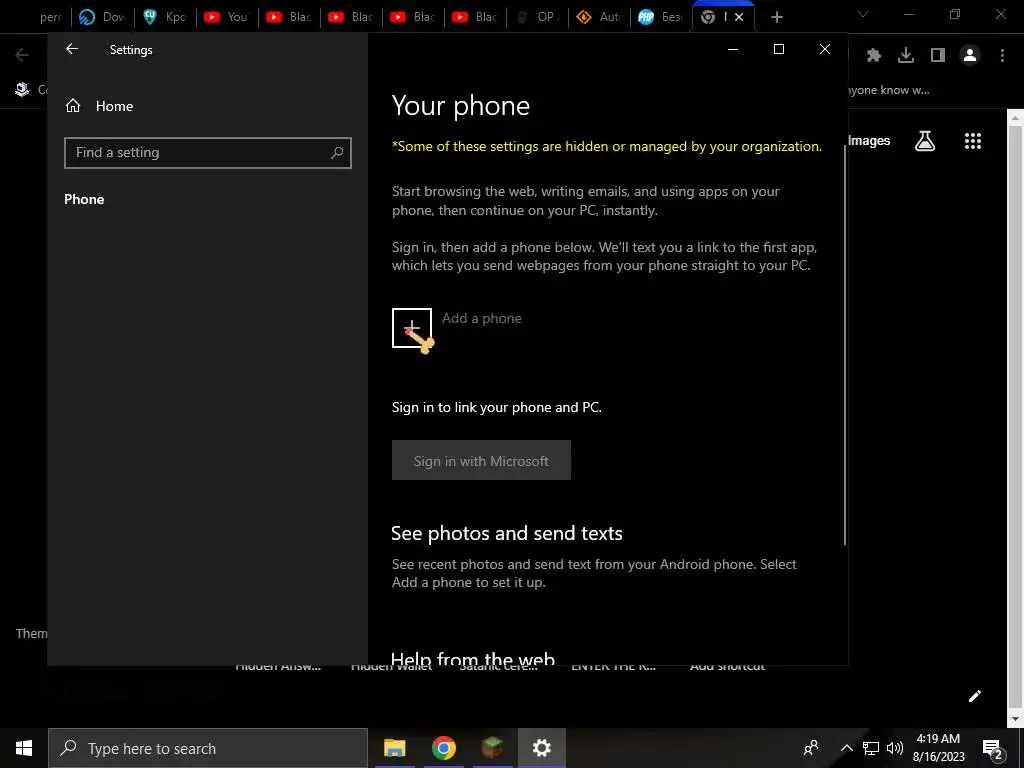The height and width of the screenshot is (768, 1024).
Task: Open Minecraft icon in taskbar
Action: tap(492, 748)
